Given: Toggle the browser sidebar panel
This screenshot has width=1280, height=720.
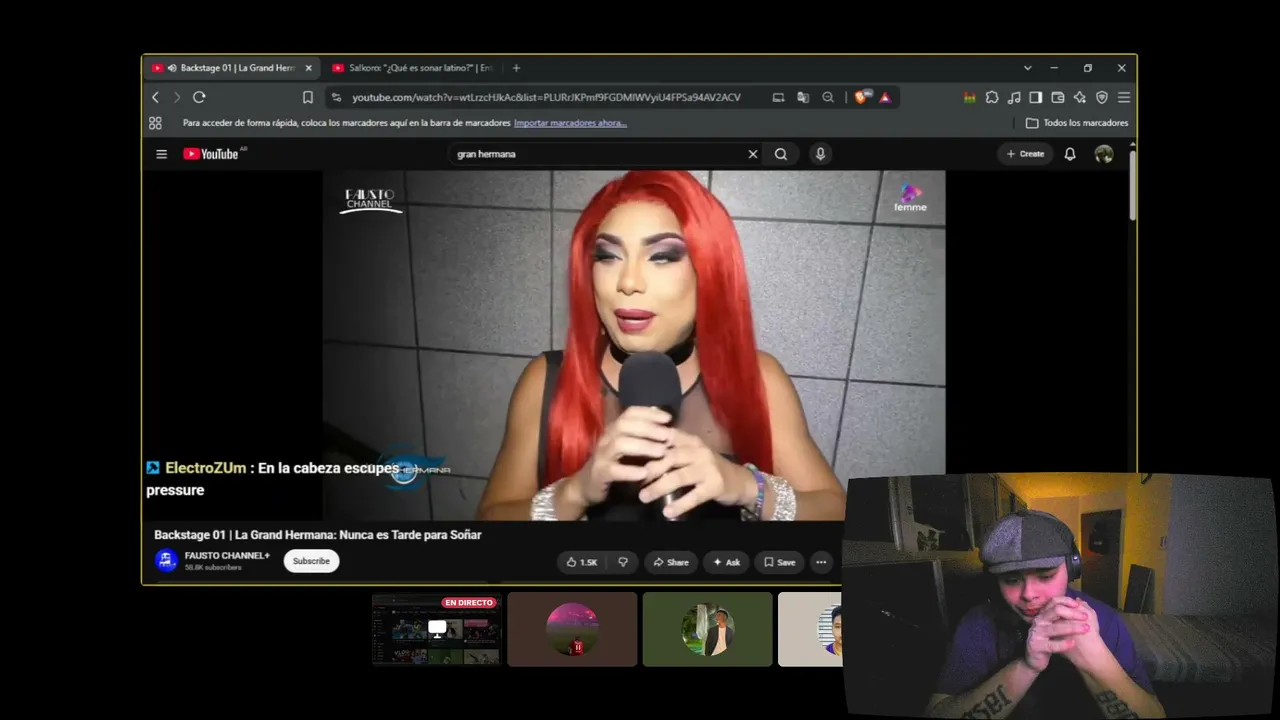Looking at the screenshot, I should pos(1036,97).
